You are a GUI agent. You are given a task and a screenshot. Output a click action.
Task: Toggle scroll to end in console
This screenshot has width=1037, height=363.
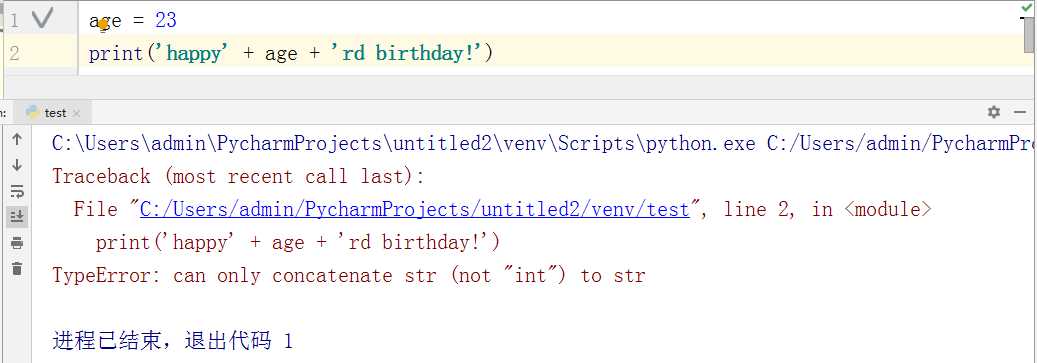(17, 216)
